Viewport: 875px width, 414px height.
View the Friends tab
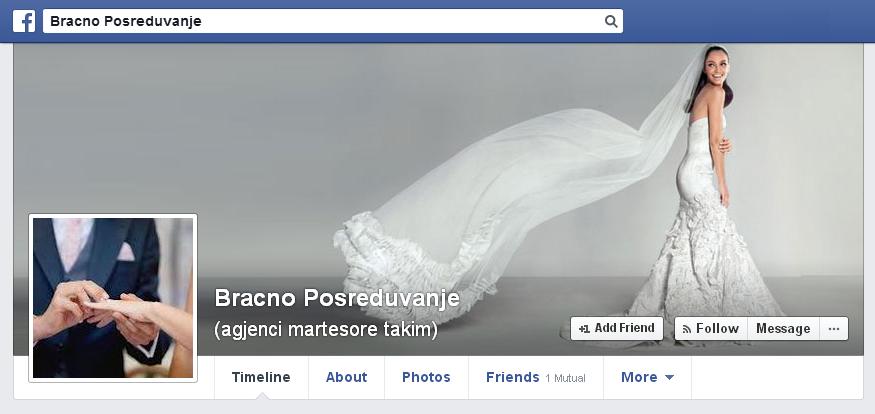coord(512,377)
